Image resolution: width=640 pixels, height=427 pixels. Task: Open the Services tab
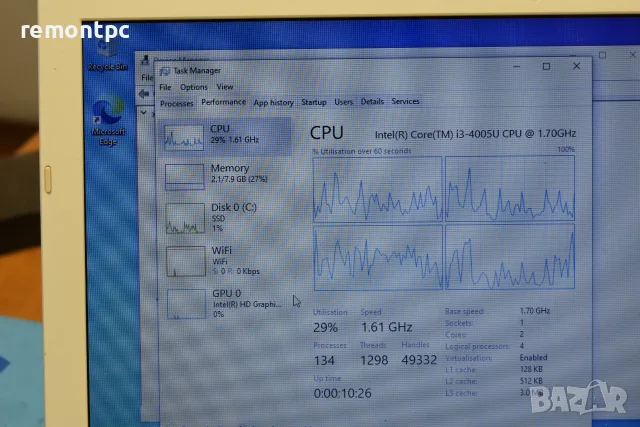405,101
